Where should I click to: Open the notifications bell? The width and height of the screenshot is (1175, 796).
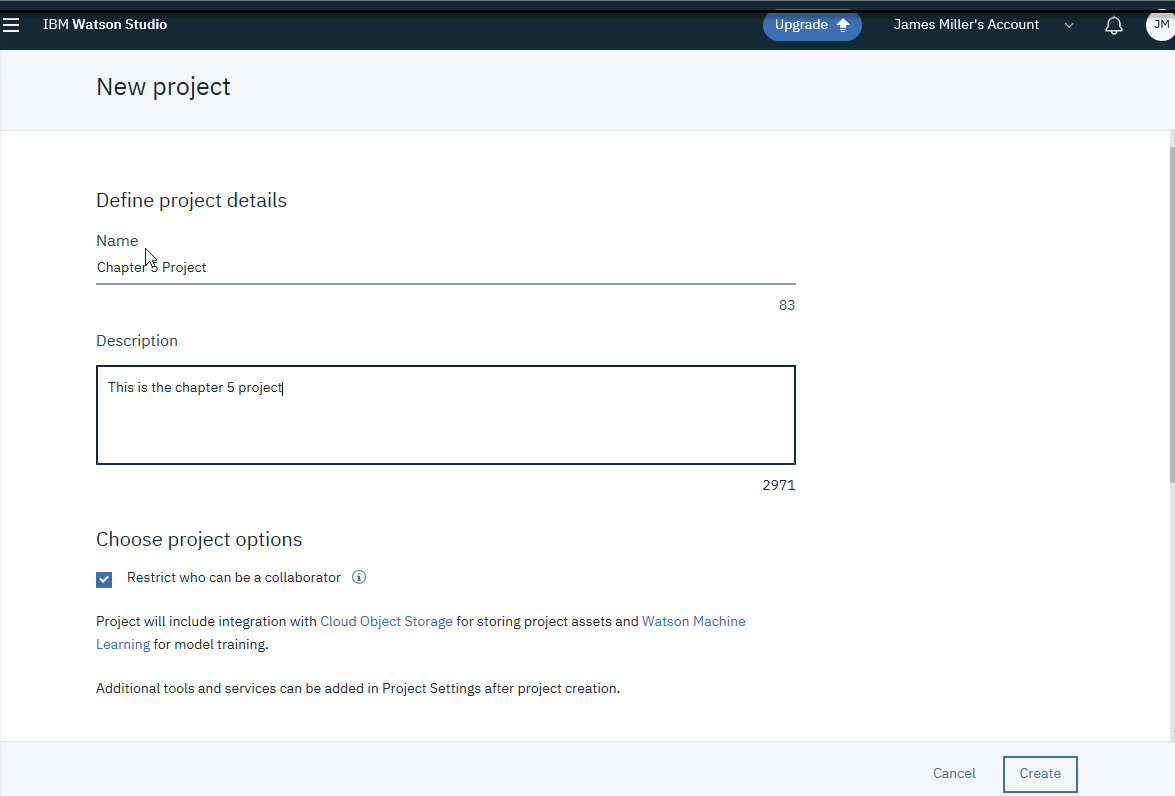click(x=1114, y=25)
